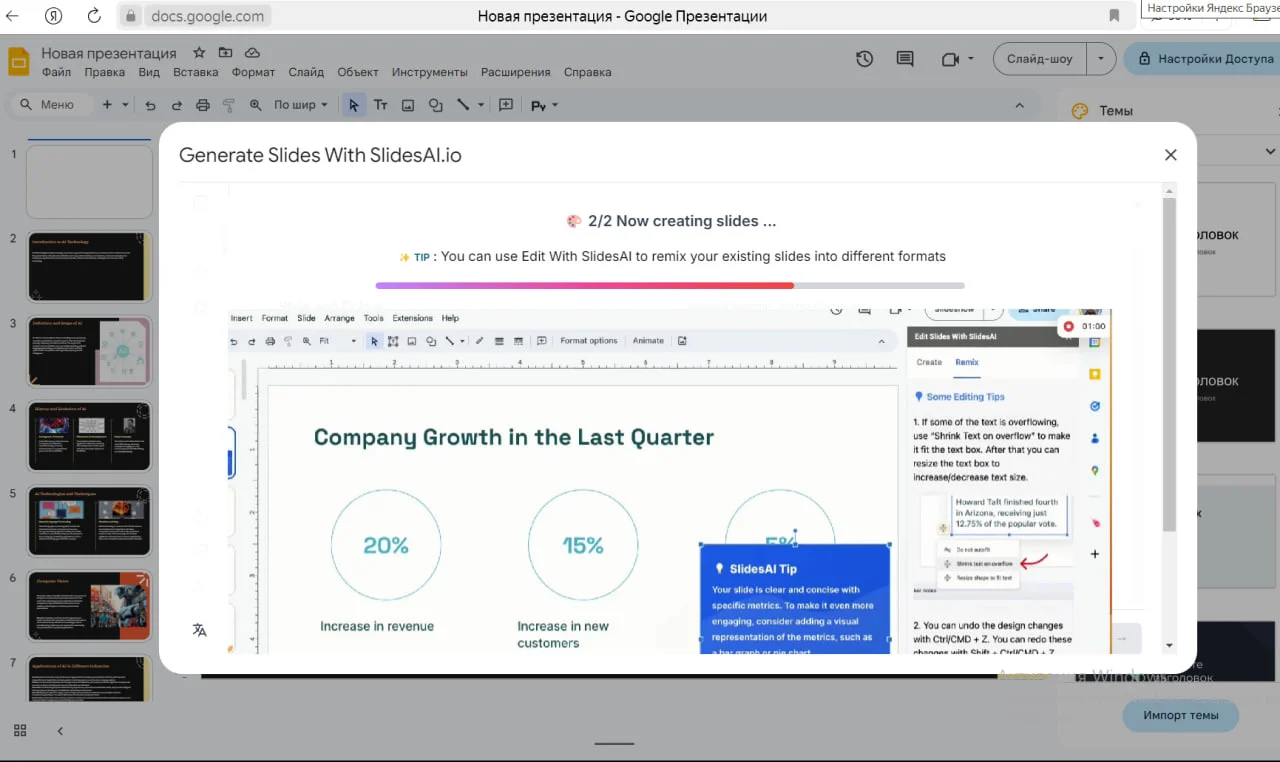Expand the Слайд-шоу dropdown arrow
Image resolution: width=1280 pixels, height=762 pixels.
(x=1101, y=59)
